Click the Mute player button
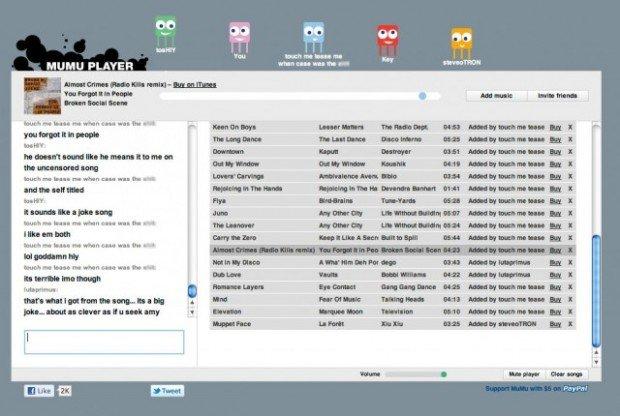The image size is (620, 416). pyautogui.click(x=524, y=374)
